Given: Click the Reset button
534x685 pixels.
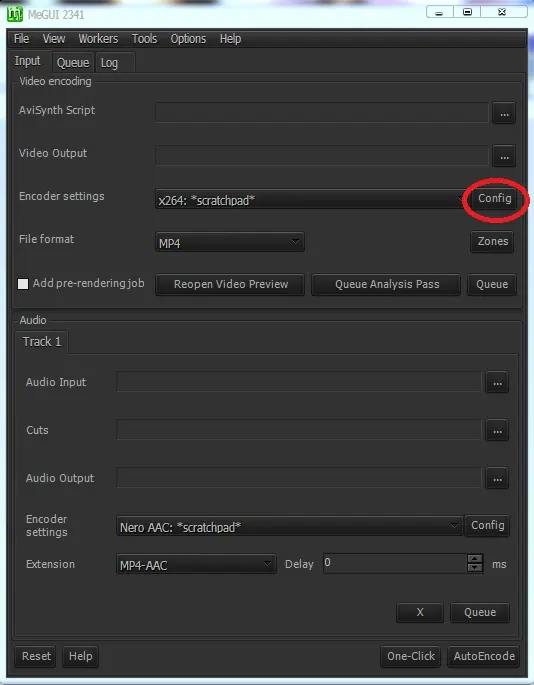Looking at the screenshot, I should click(x=36, y=656).
